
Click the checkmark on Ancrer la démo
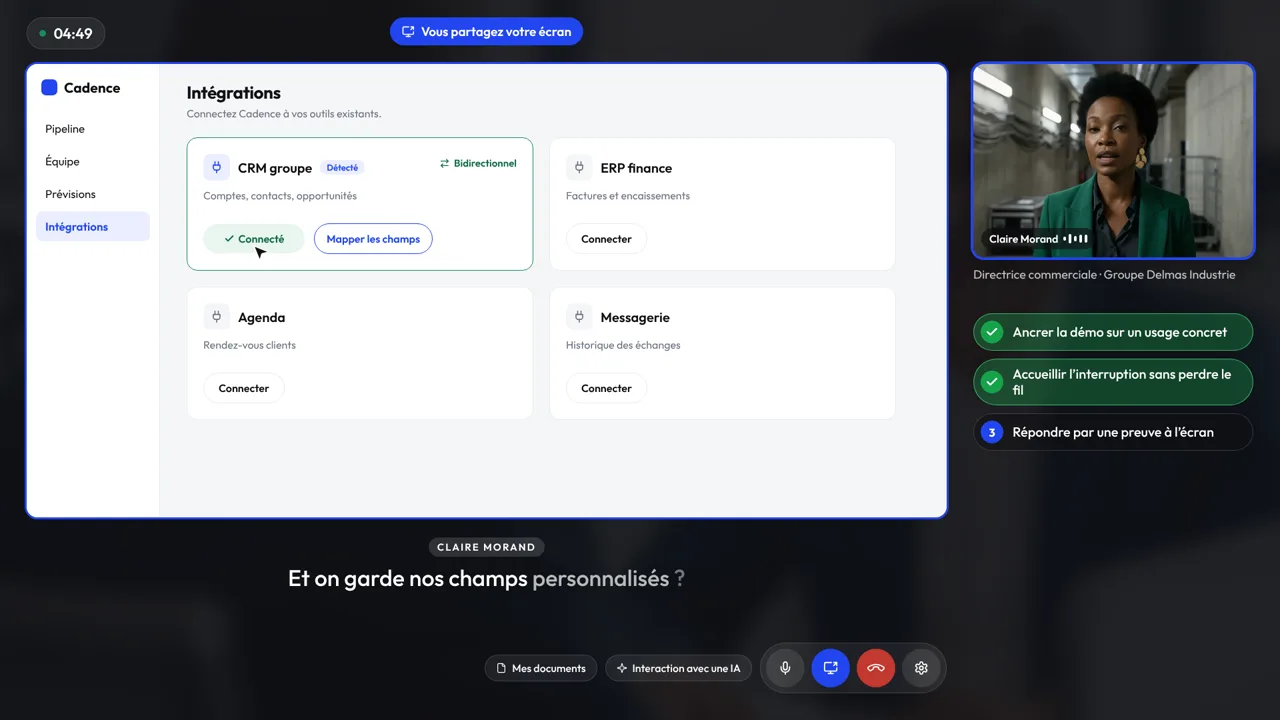(992, 332)
